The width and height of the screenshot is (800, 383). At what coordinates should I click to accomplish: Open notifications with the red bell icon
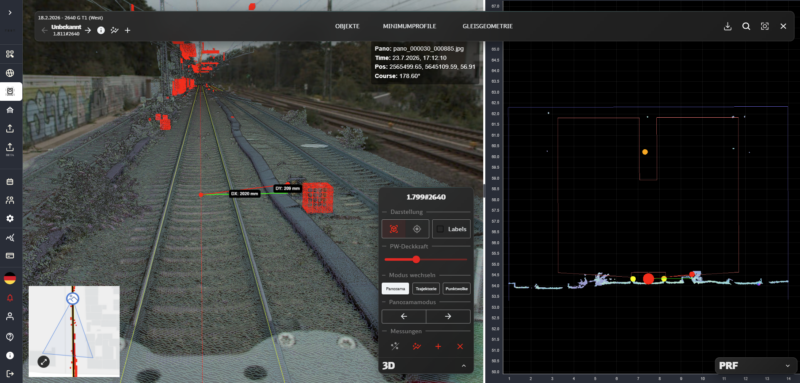click(10, 298)
